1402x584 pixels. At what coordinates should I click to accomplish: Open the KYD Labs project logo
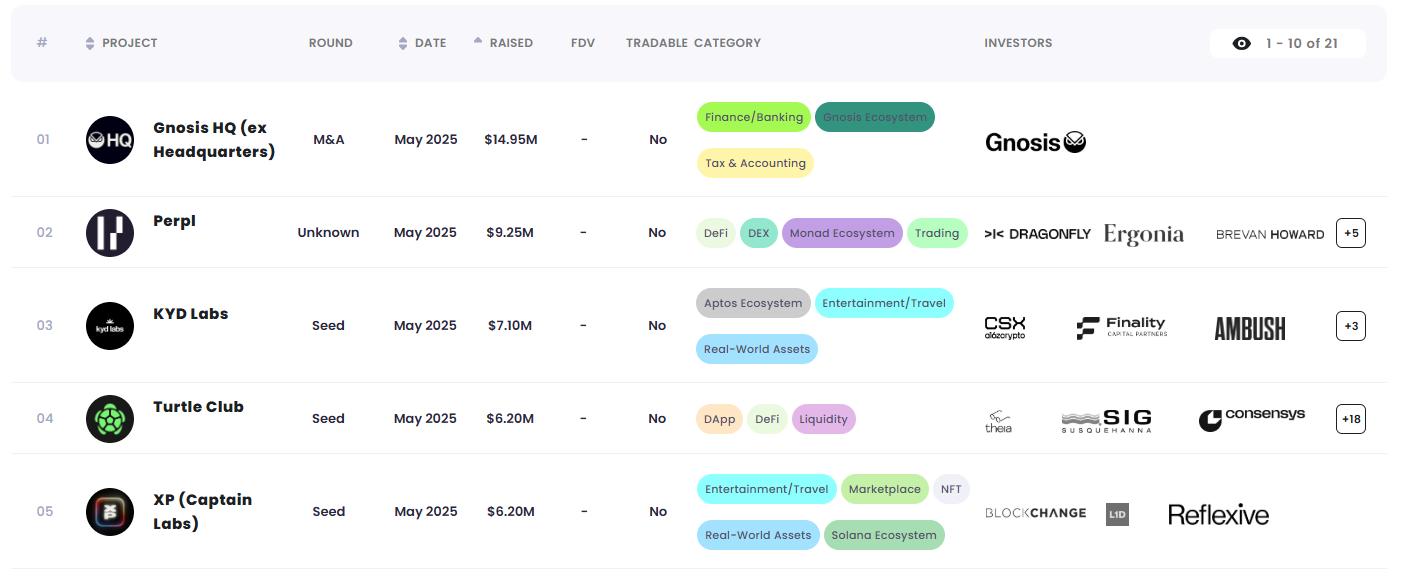tap(110, 326)
